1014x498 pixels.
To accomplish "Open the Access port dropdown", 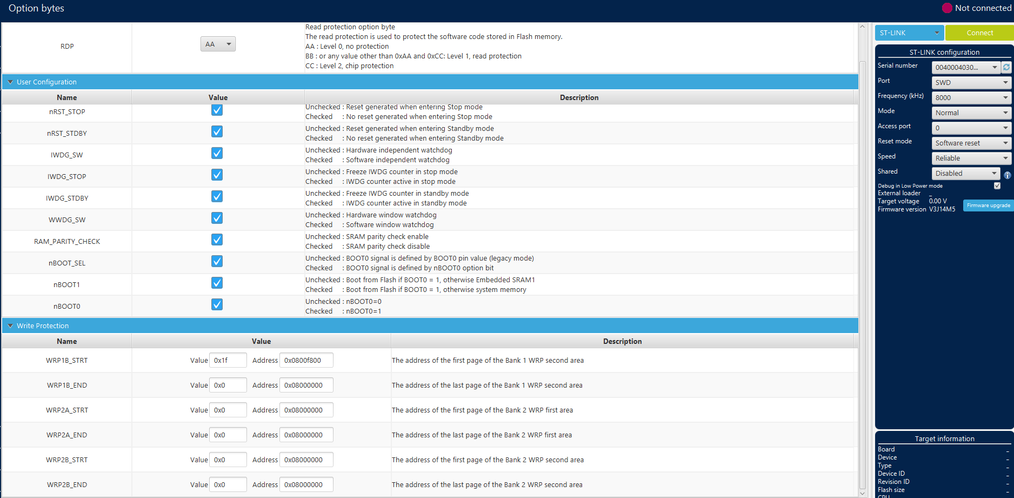I will pyautogui.click(x=971, y=128).
